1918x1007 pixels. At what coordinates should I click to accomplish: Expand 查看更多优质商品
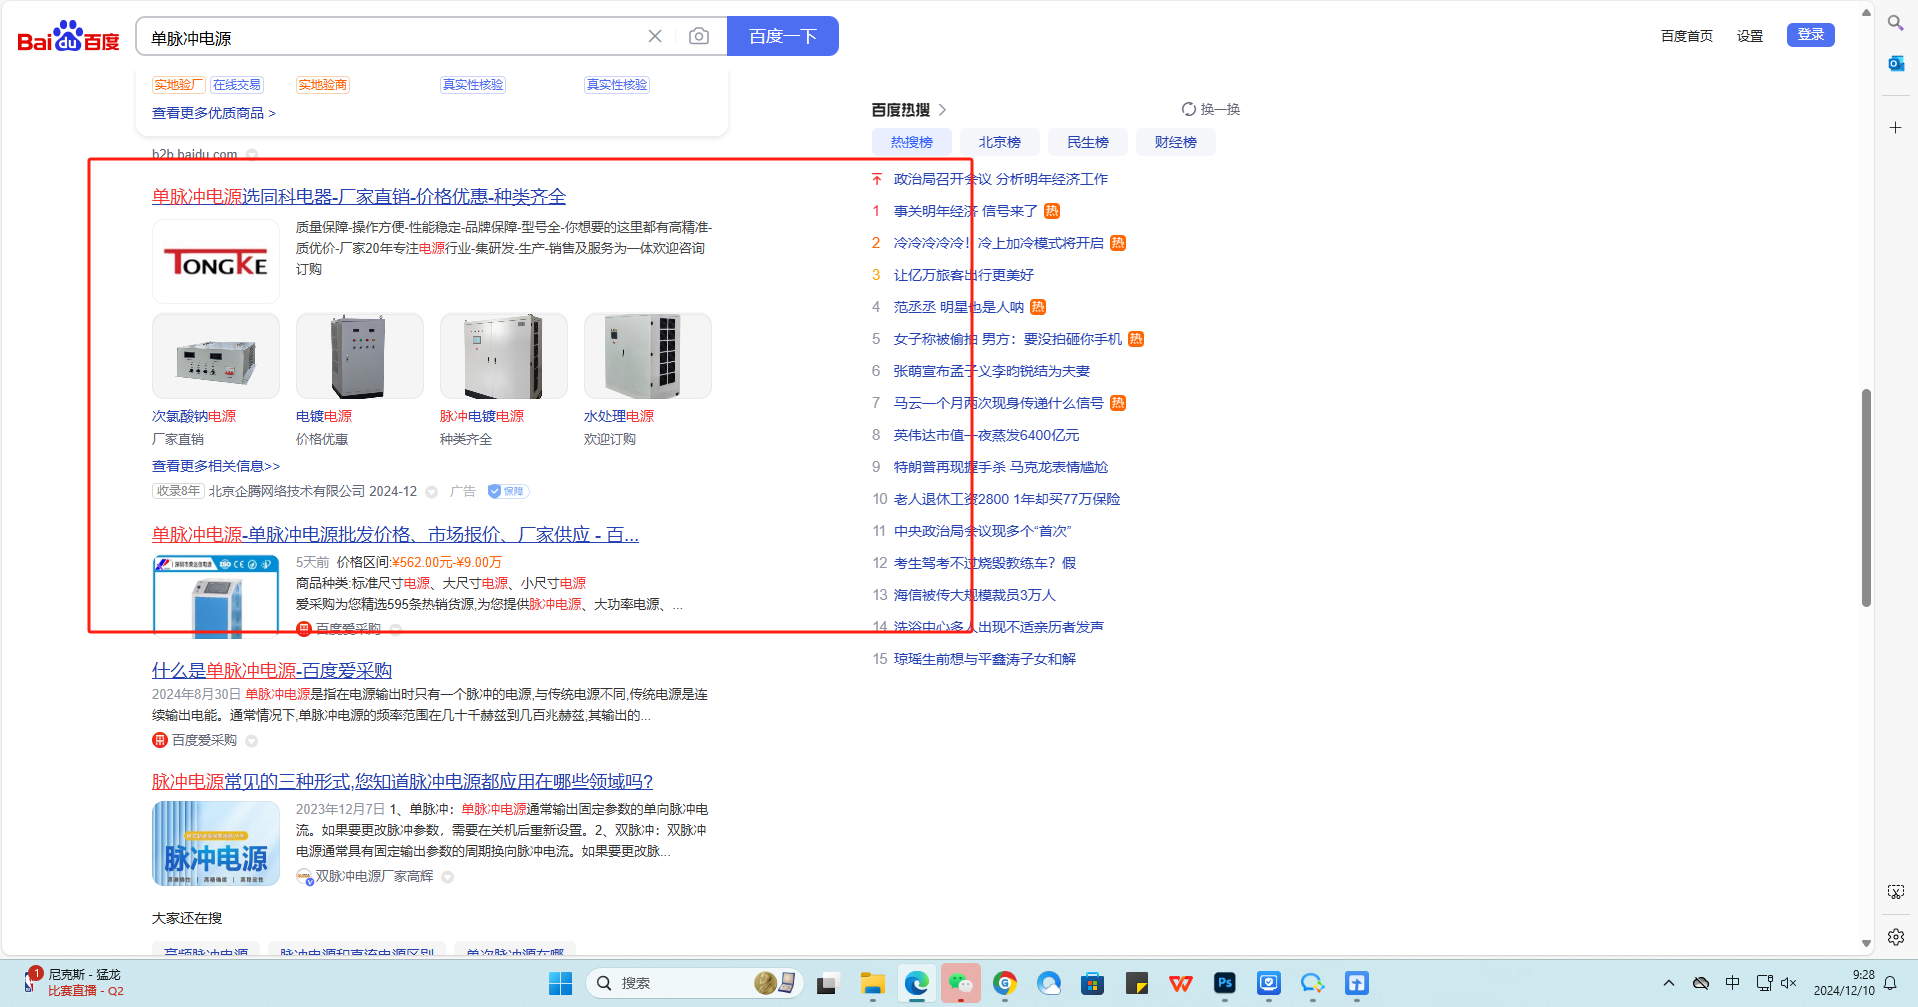pos(214,113)
